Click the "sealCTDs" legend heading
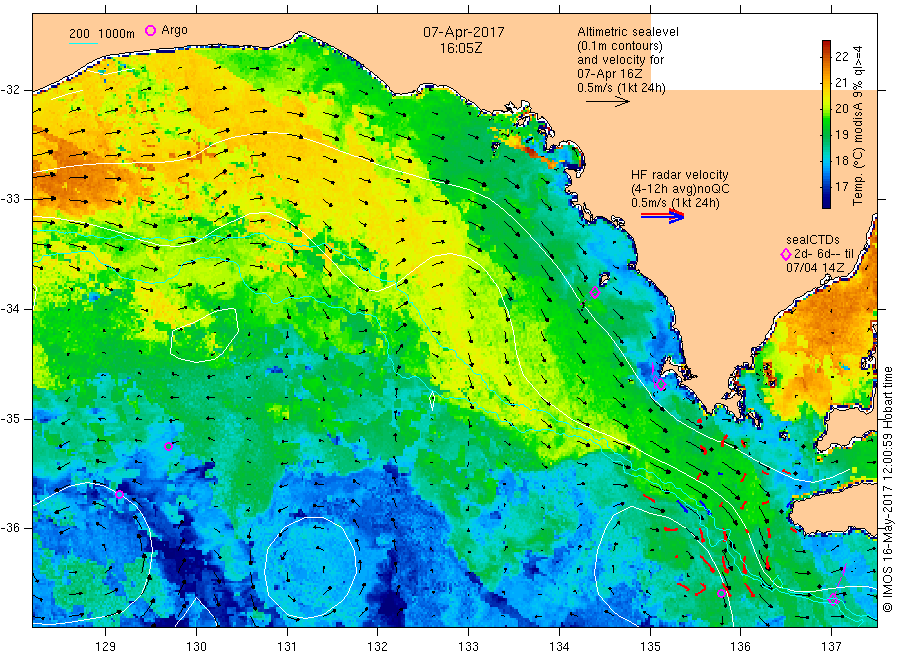 click(813, 240)
